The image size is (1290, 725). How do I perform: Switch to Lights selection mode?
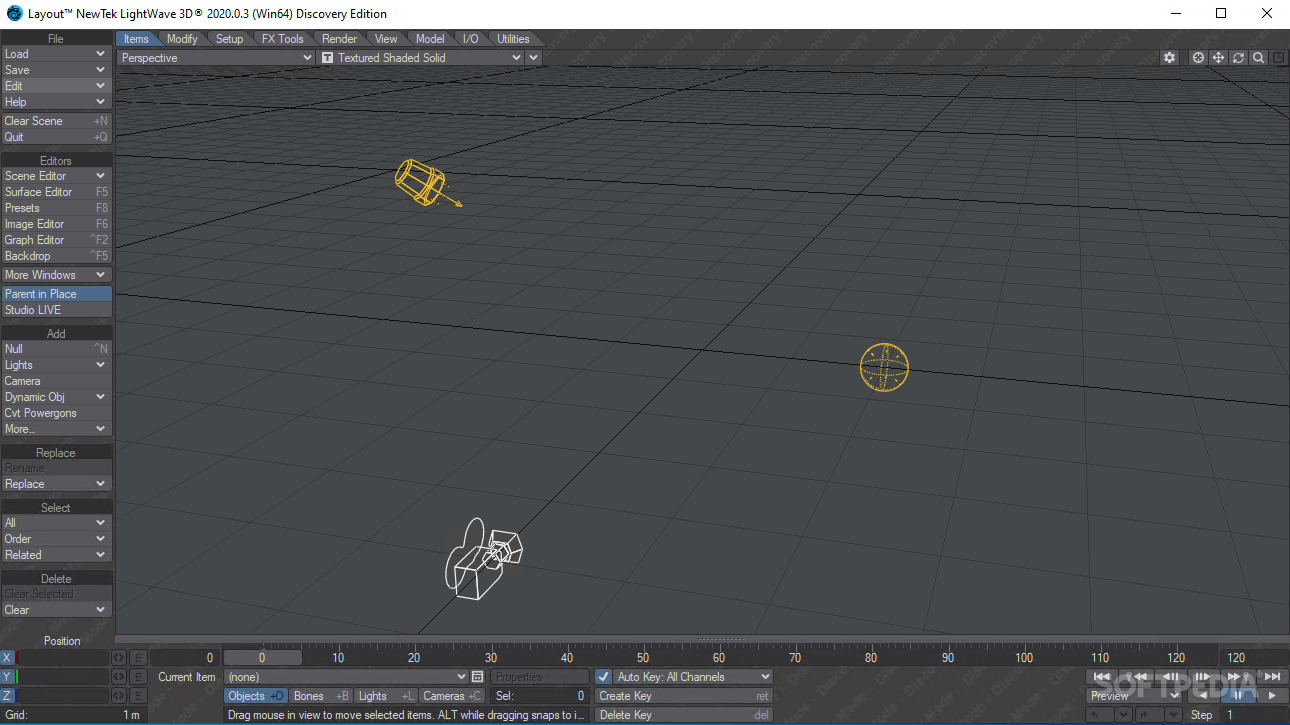tap(386, 696)
